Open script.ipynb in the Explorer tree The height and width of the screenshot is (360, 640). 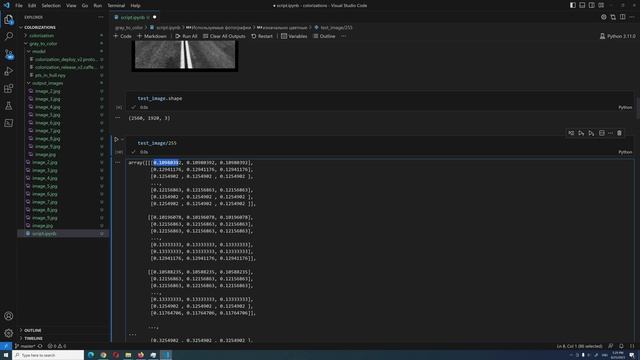pos(44,233)
